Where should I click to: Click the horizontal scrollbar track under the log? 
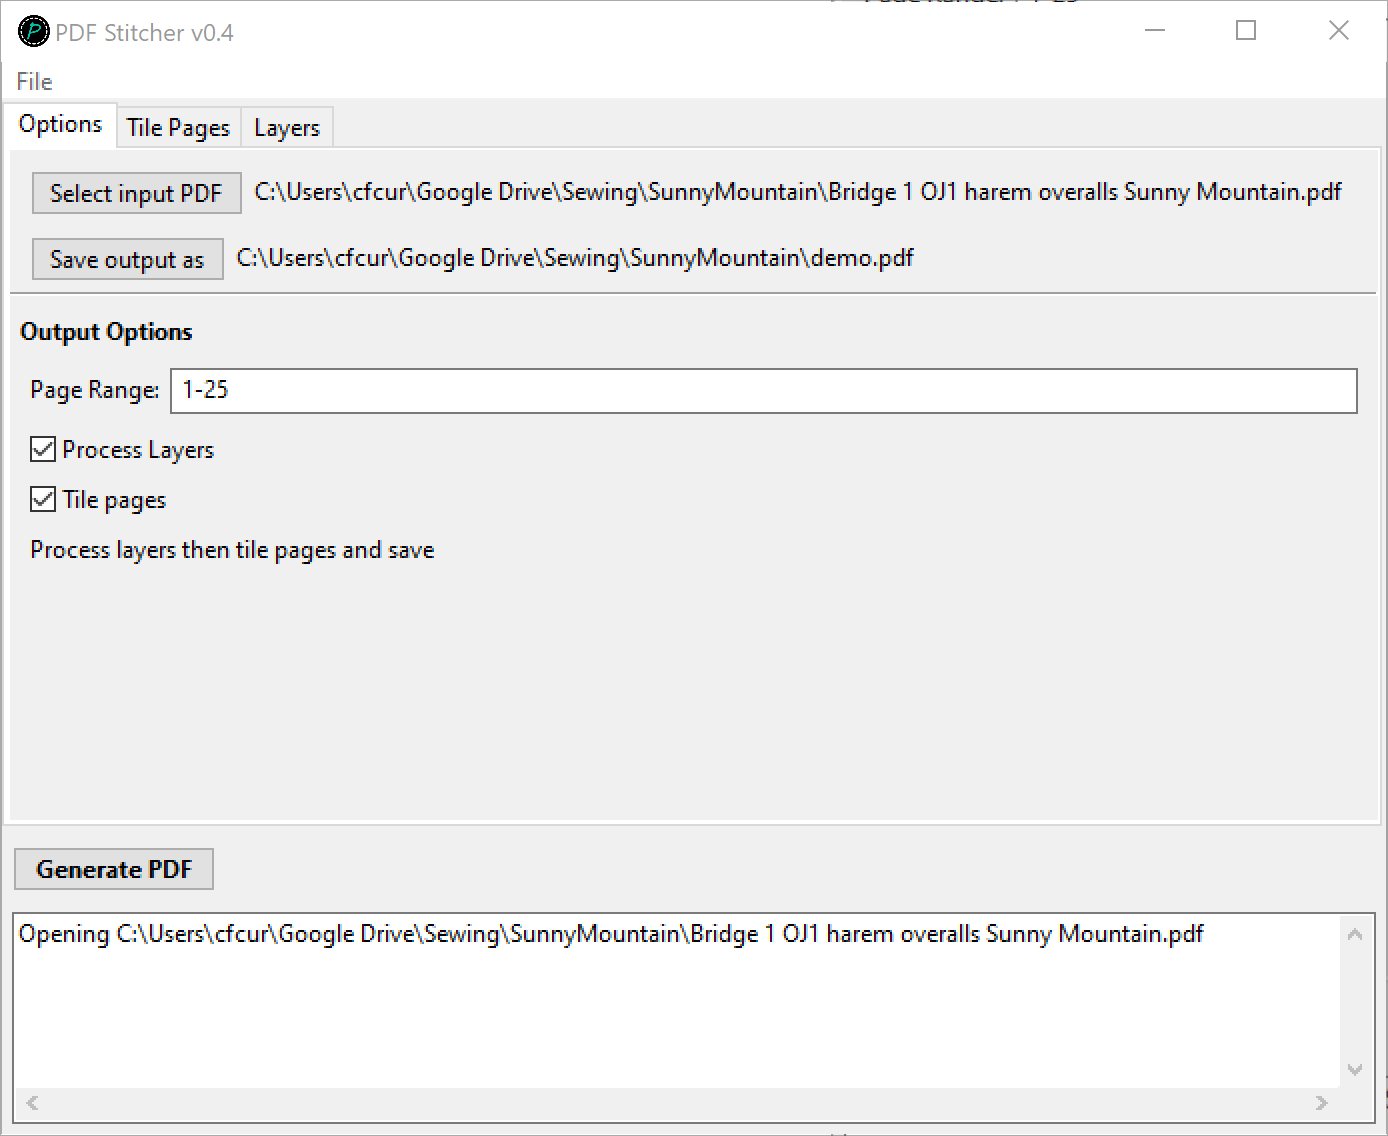click(x=676, y=1103)
